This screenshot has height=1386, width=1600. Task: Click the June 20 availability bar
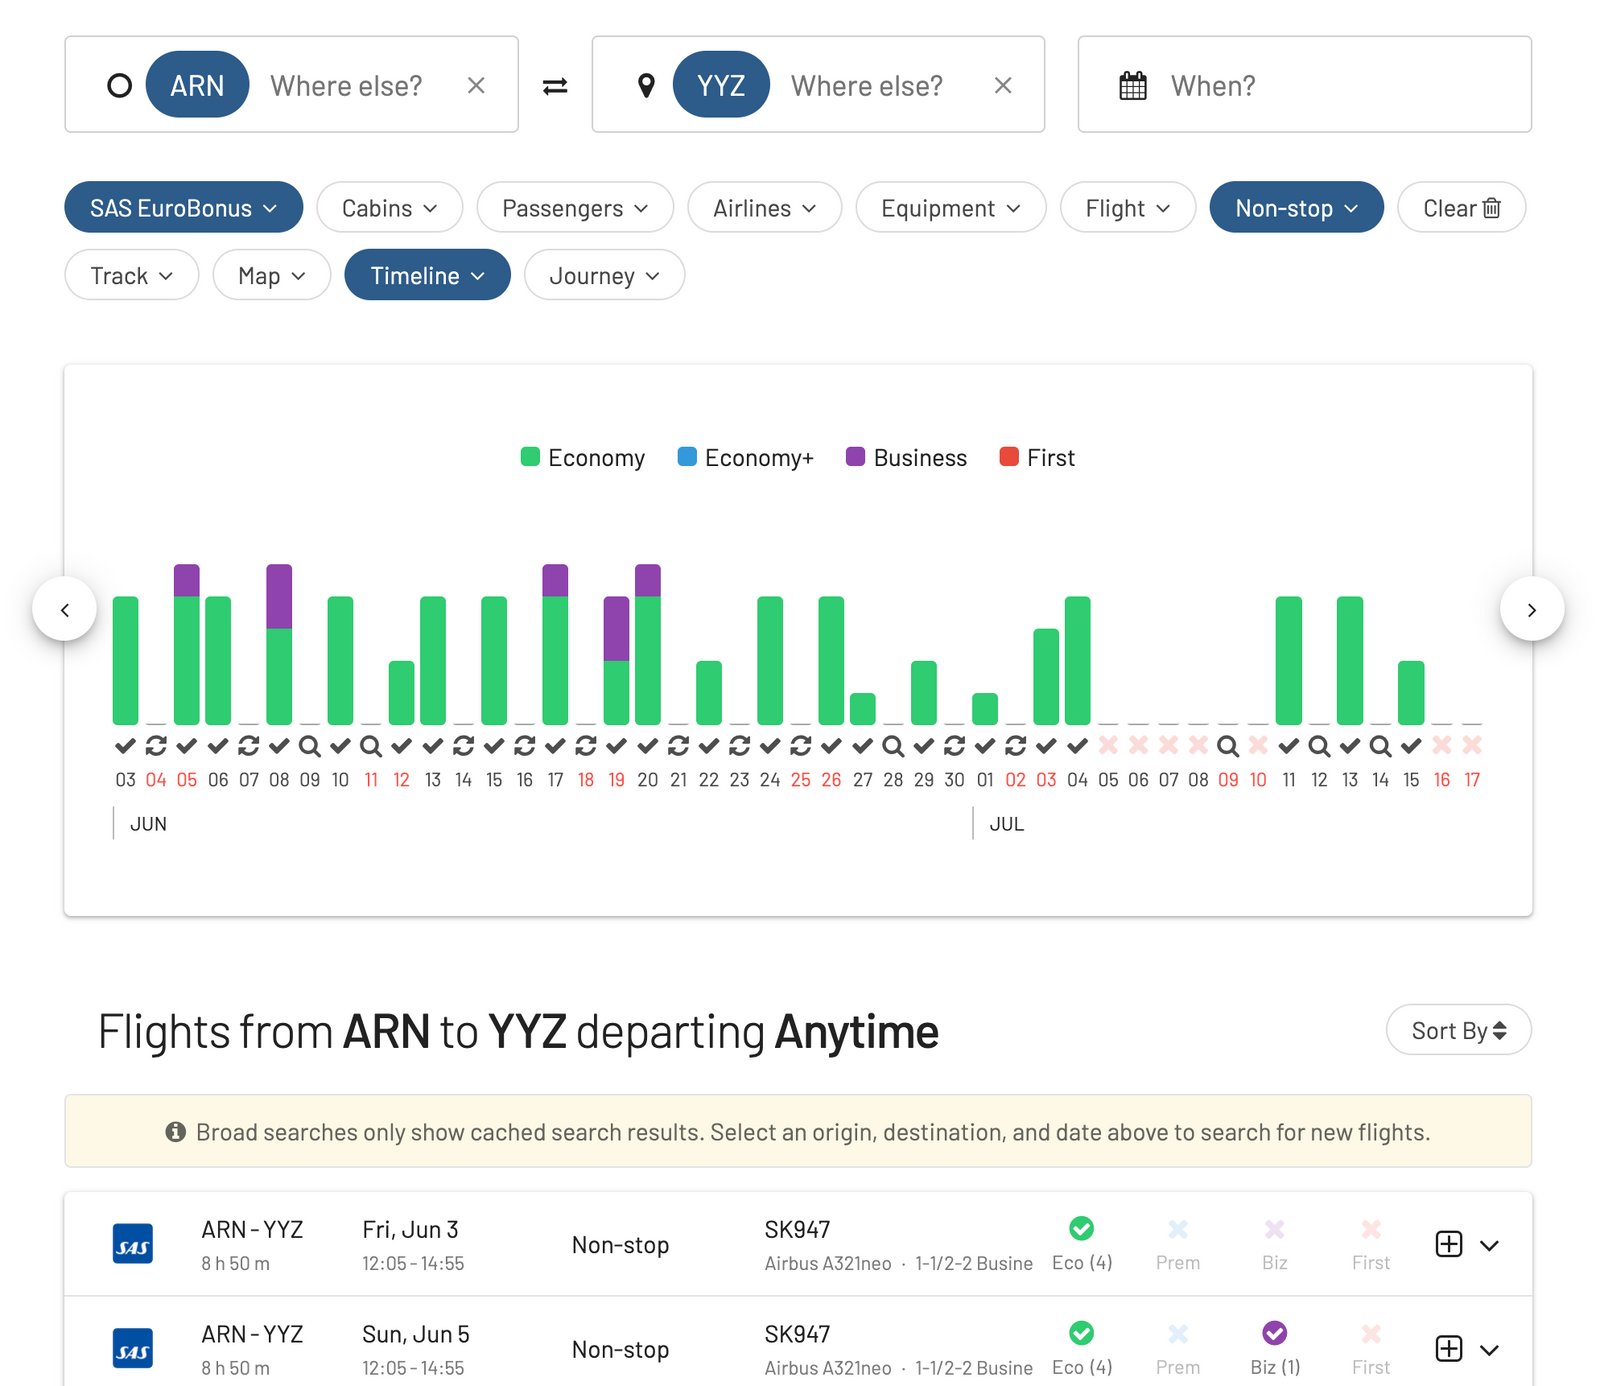[x=648, y=644]
